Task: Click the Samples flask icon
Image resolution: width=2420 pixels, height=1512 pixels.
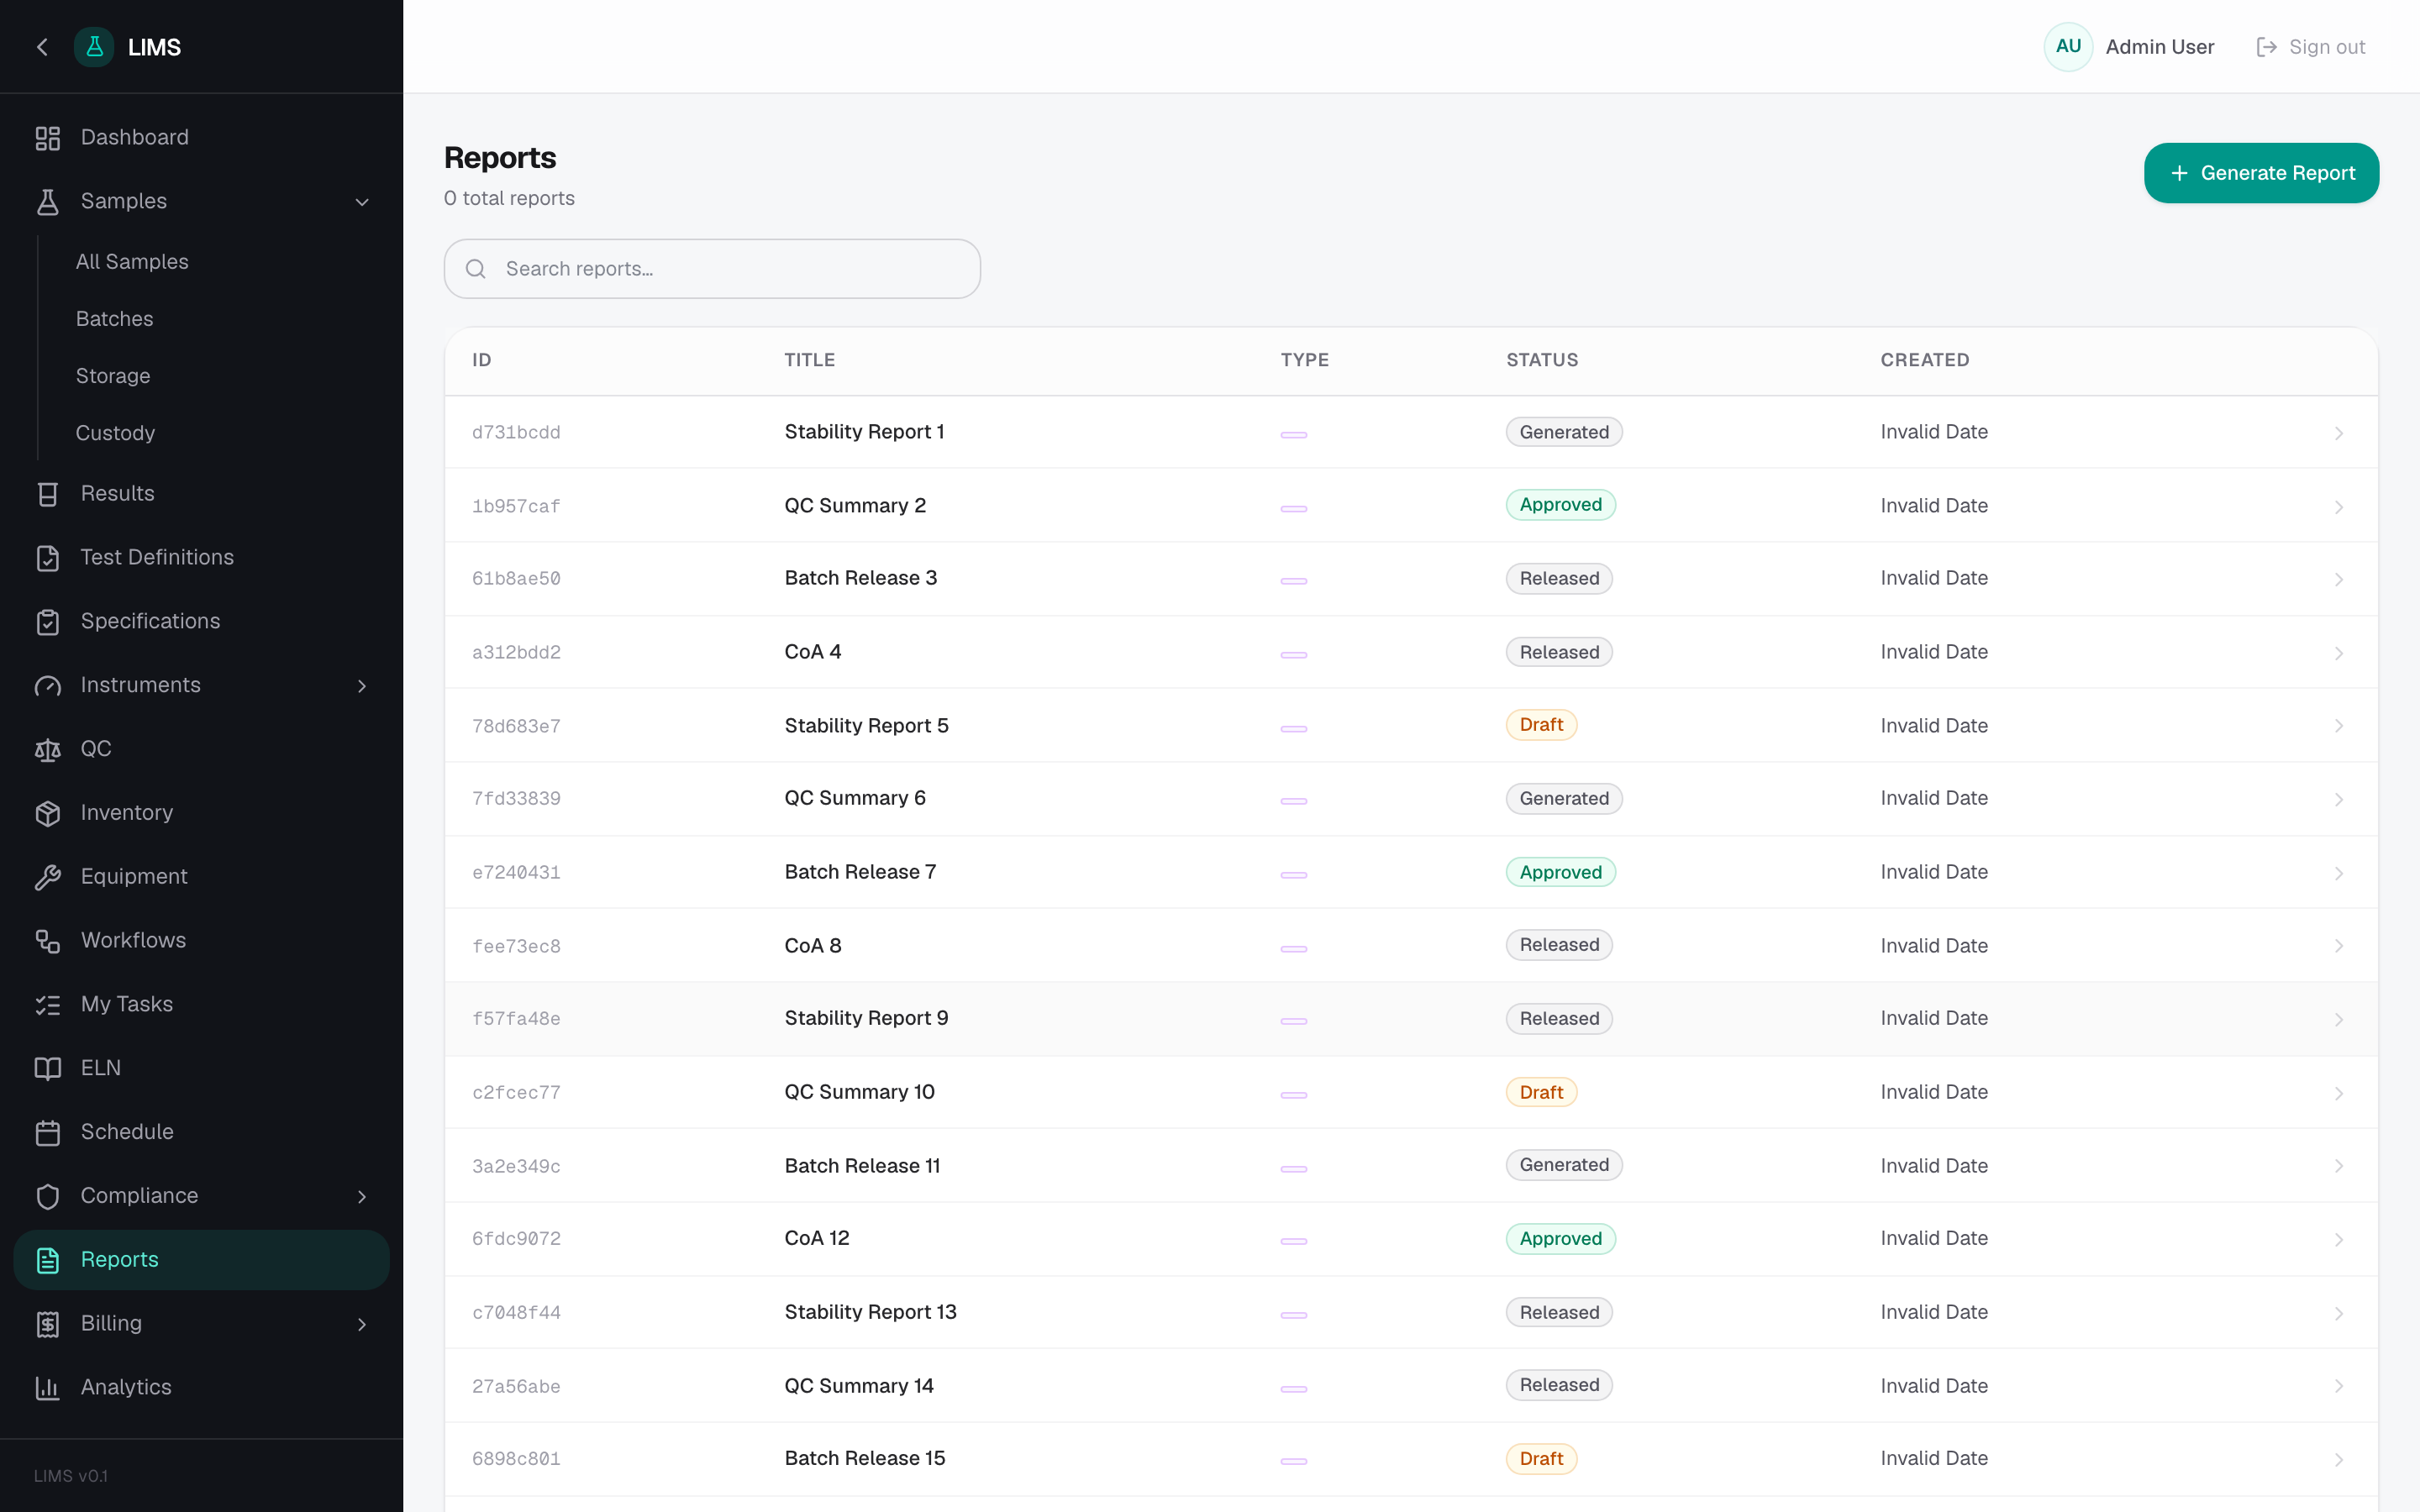Action: [48, 202]
